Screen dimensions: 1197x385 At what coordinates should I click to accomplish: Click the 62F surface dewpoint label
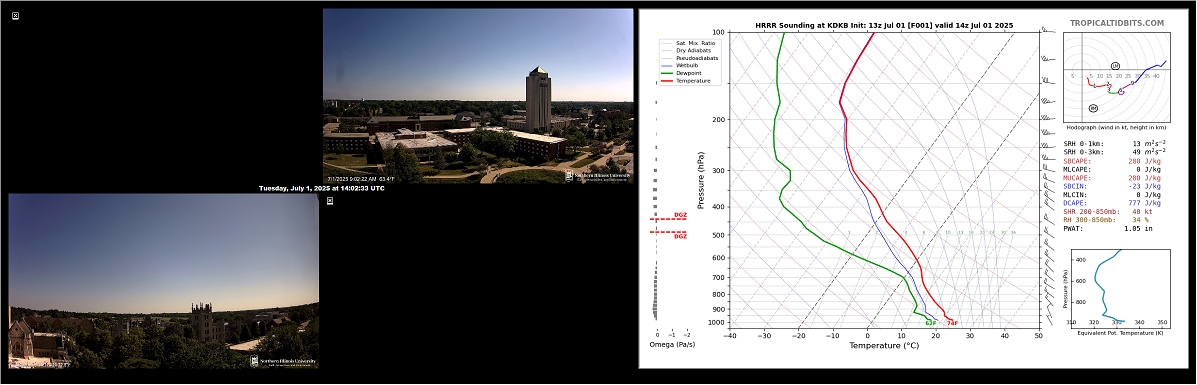[x=931, y=323]
